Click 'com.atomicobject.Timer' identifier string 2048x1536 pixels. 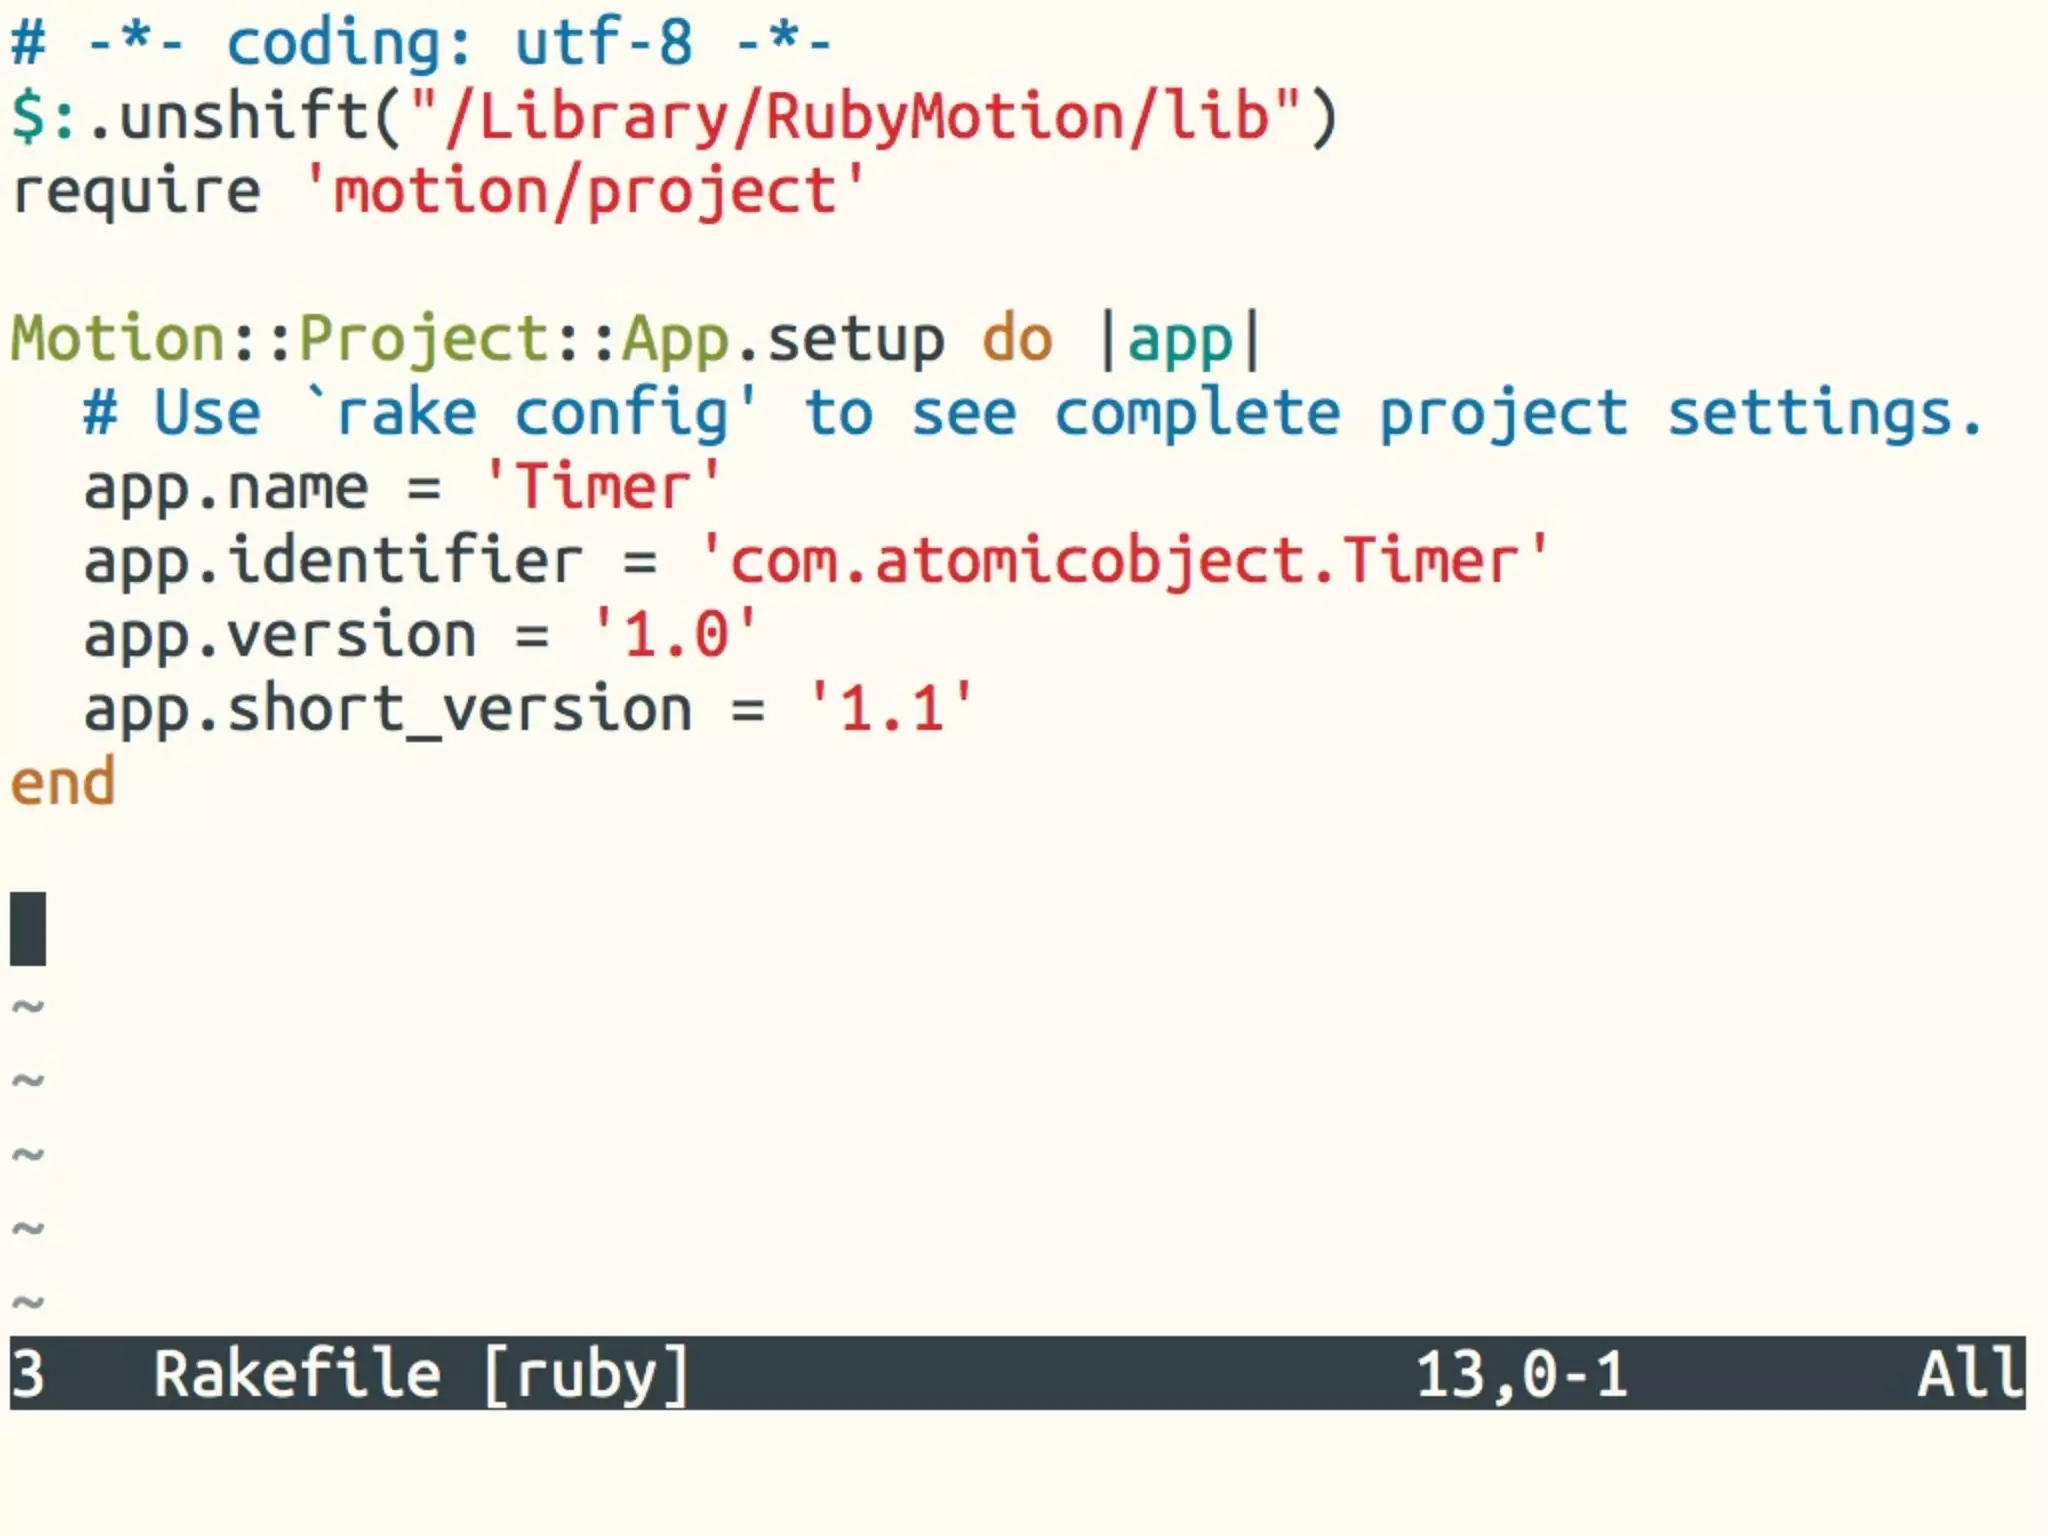1124,561
